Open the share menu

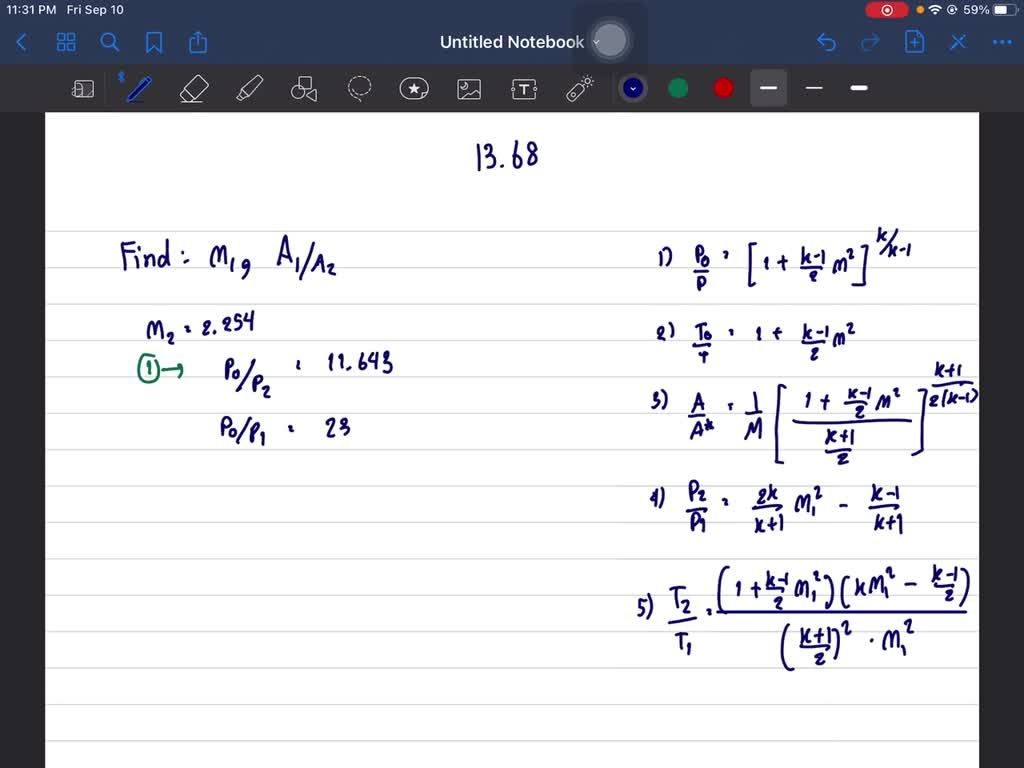197,42
